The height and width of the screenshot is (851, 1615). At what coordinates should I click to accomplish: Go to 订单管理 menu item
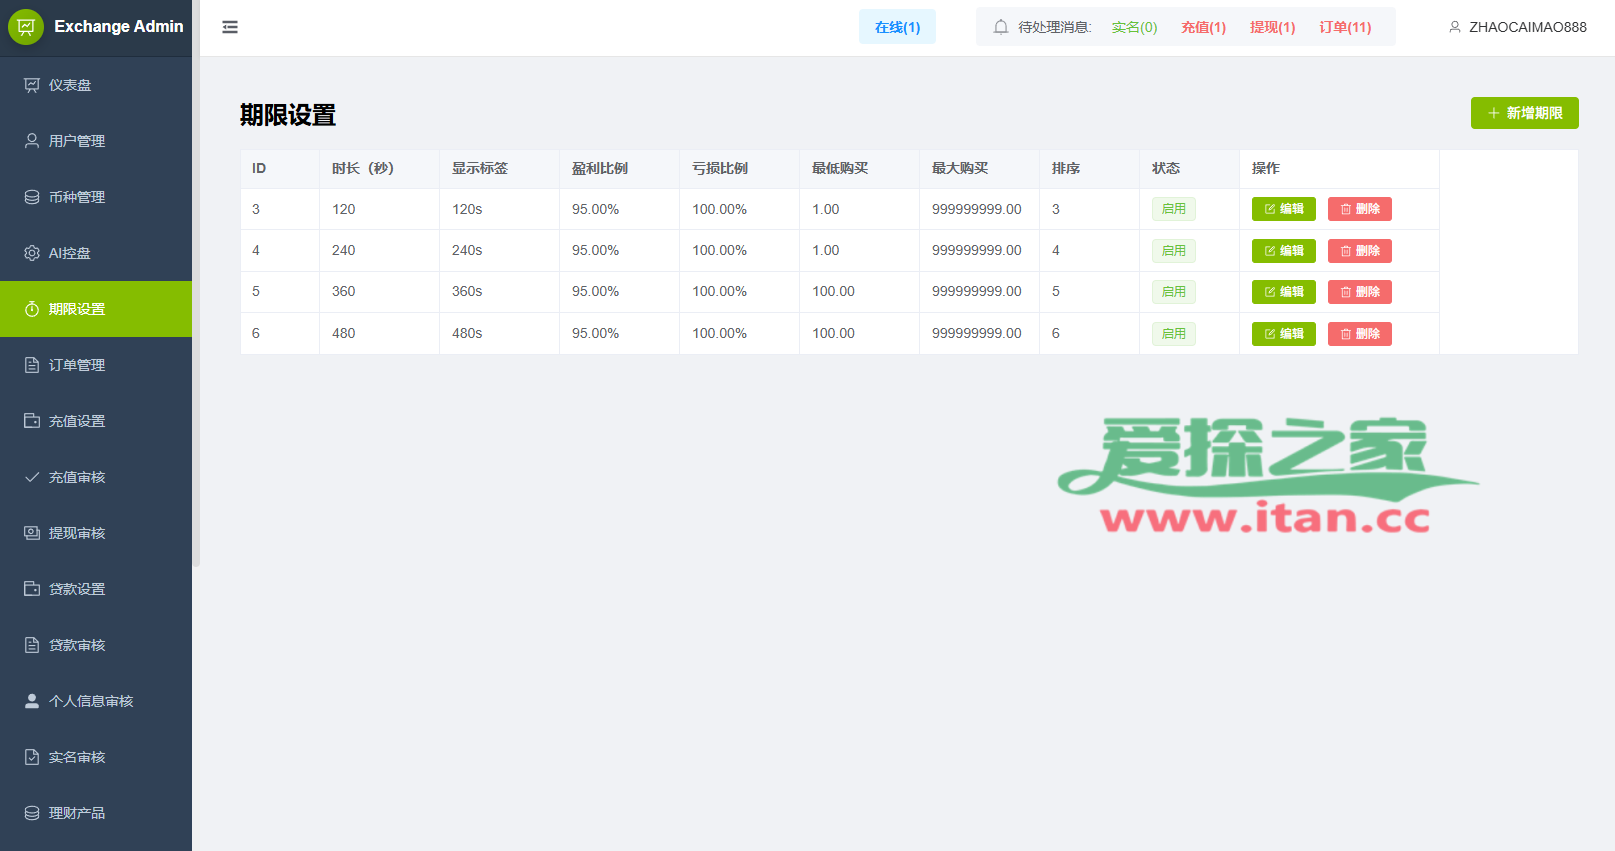(77, 365)
